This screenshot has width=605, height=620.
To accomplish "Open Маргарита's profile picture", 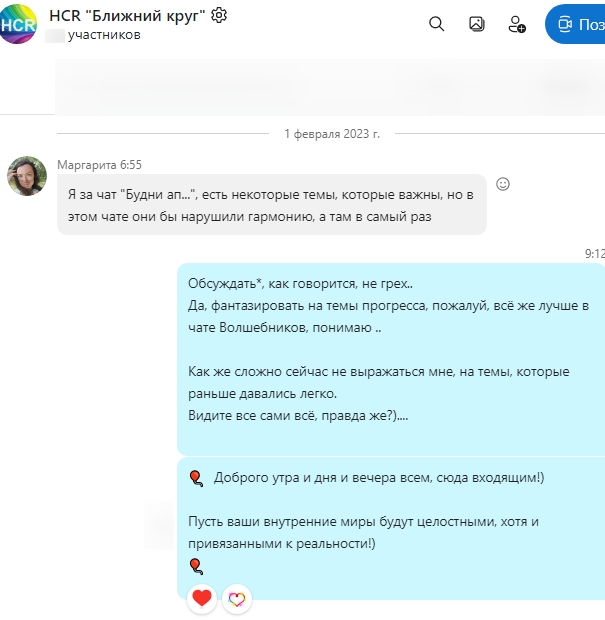I will (27, 176).
